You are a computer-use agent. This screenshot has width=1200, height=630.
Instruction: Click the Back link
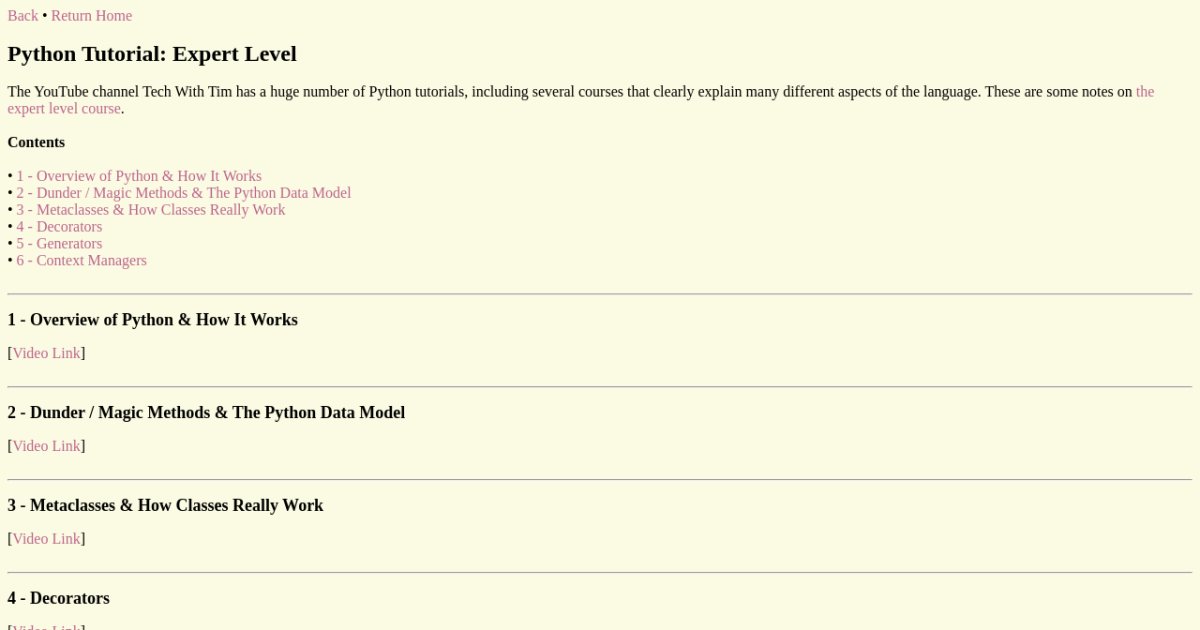tap(23, 16)
